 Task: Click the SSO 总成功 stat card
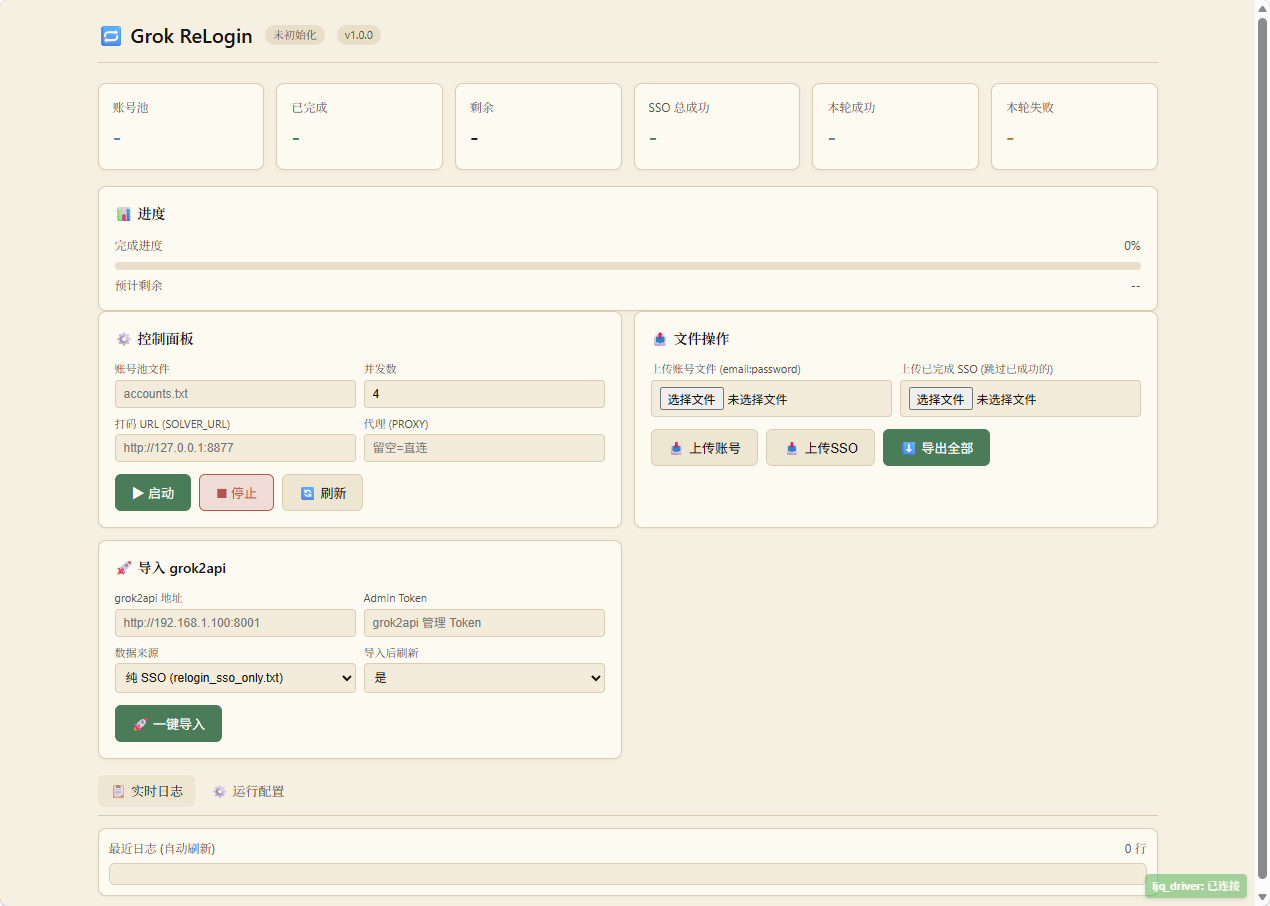717,126
